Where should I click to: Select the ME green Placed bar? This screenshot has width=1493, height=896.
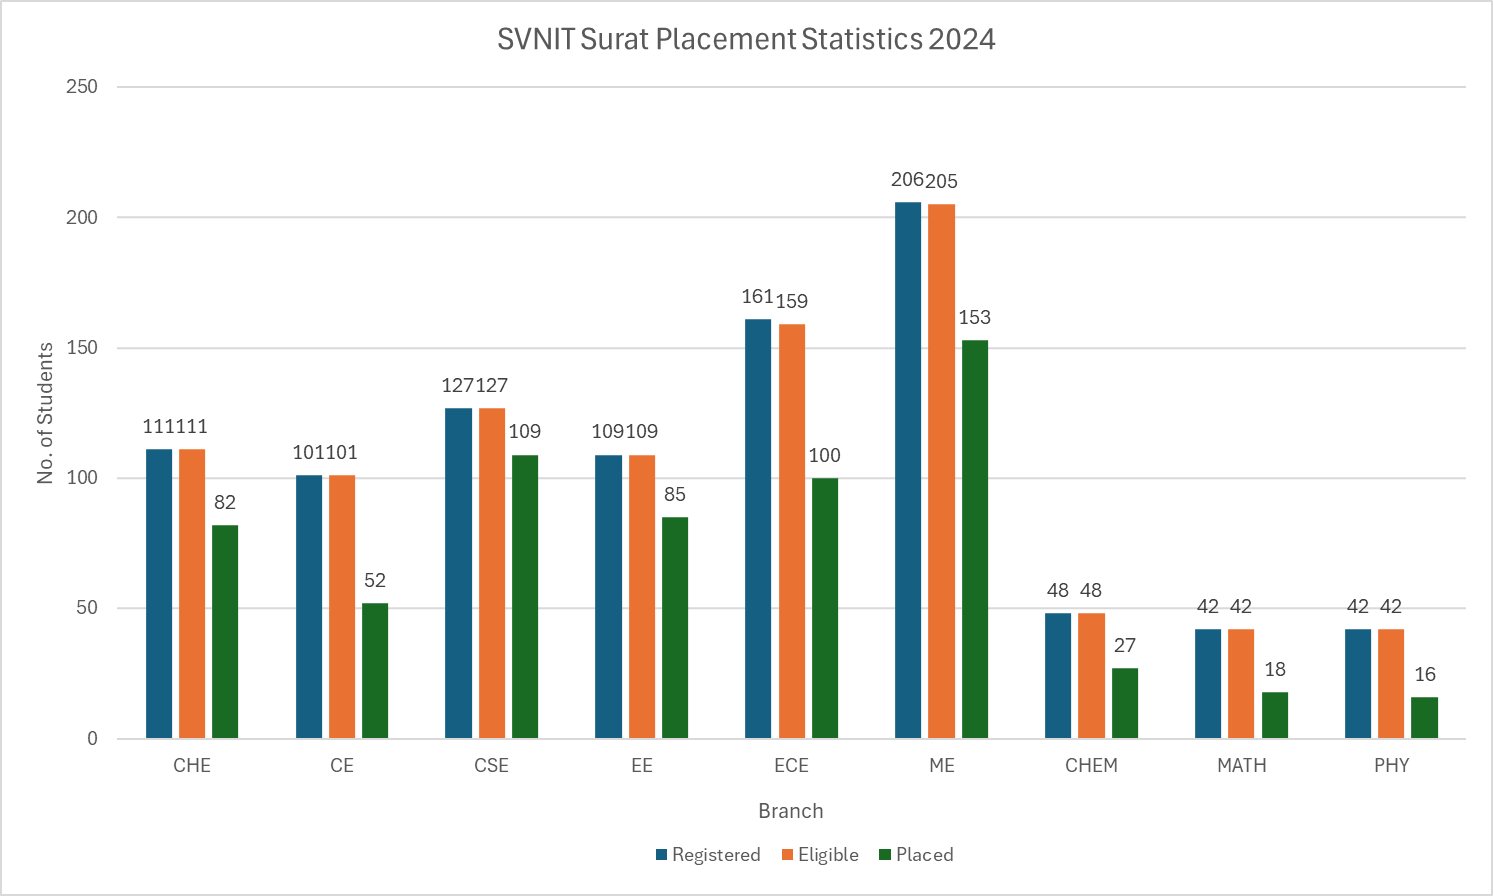[x=975, y=539]
